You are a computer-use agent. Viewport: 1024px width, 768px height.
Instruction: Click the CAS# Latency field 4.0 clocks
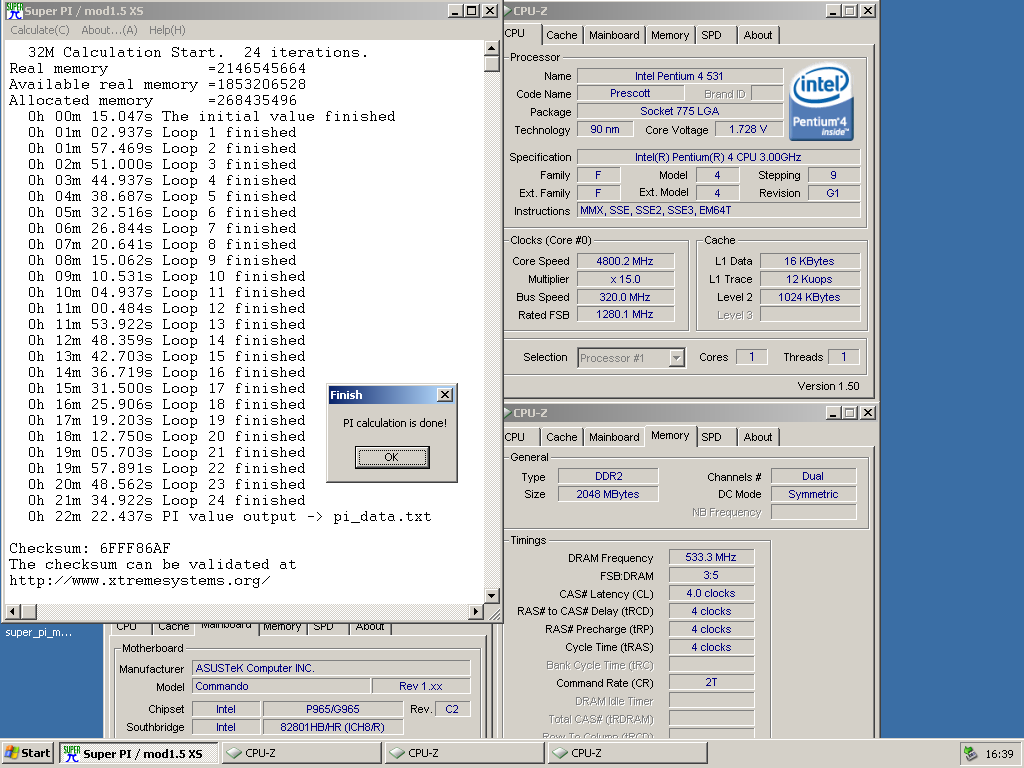coord(711,593)
